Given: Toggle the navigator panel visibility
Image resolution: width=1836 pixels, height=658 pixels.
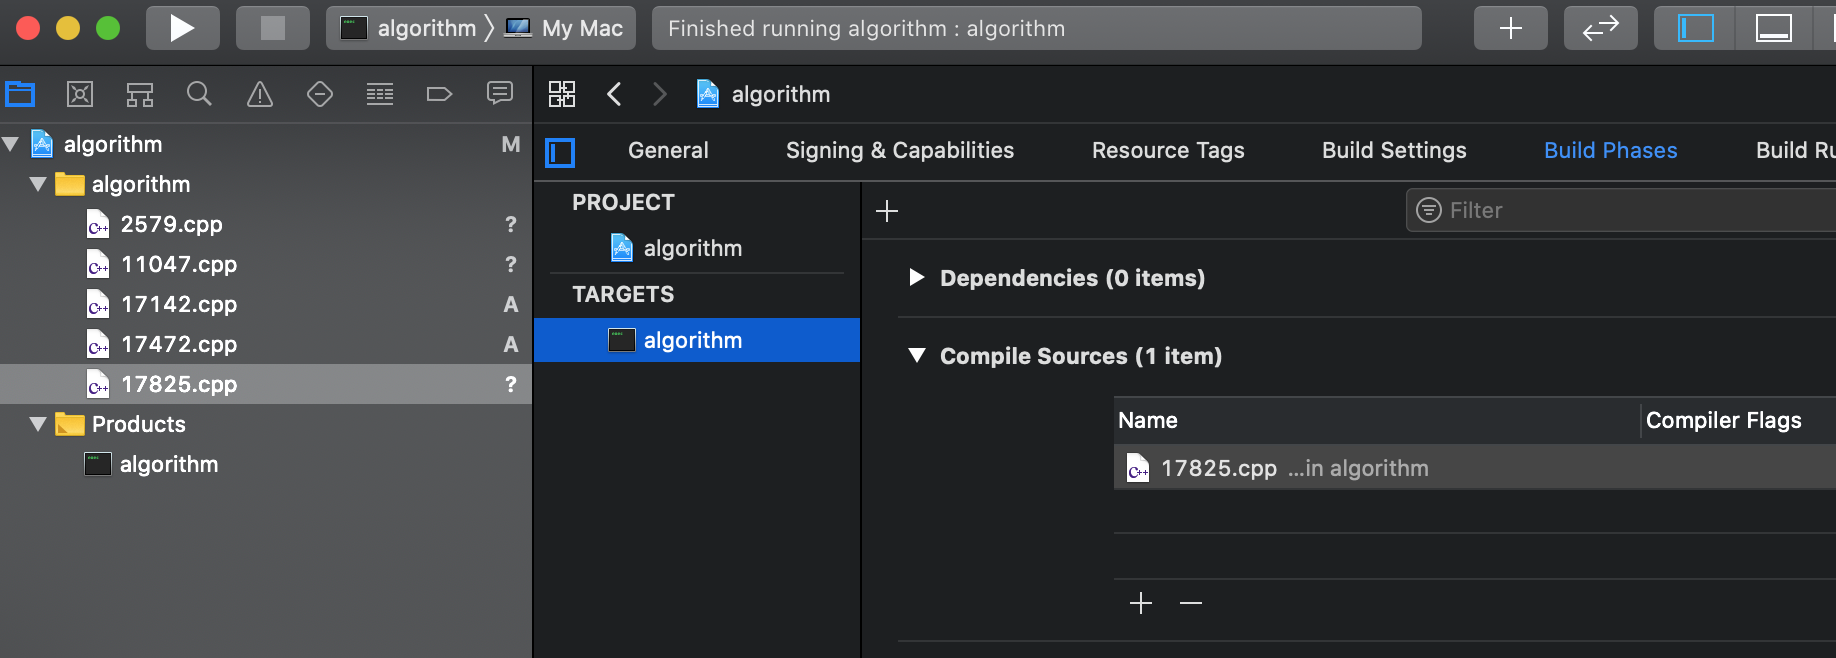Looking at the screenshot, I should 1695,28.
